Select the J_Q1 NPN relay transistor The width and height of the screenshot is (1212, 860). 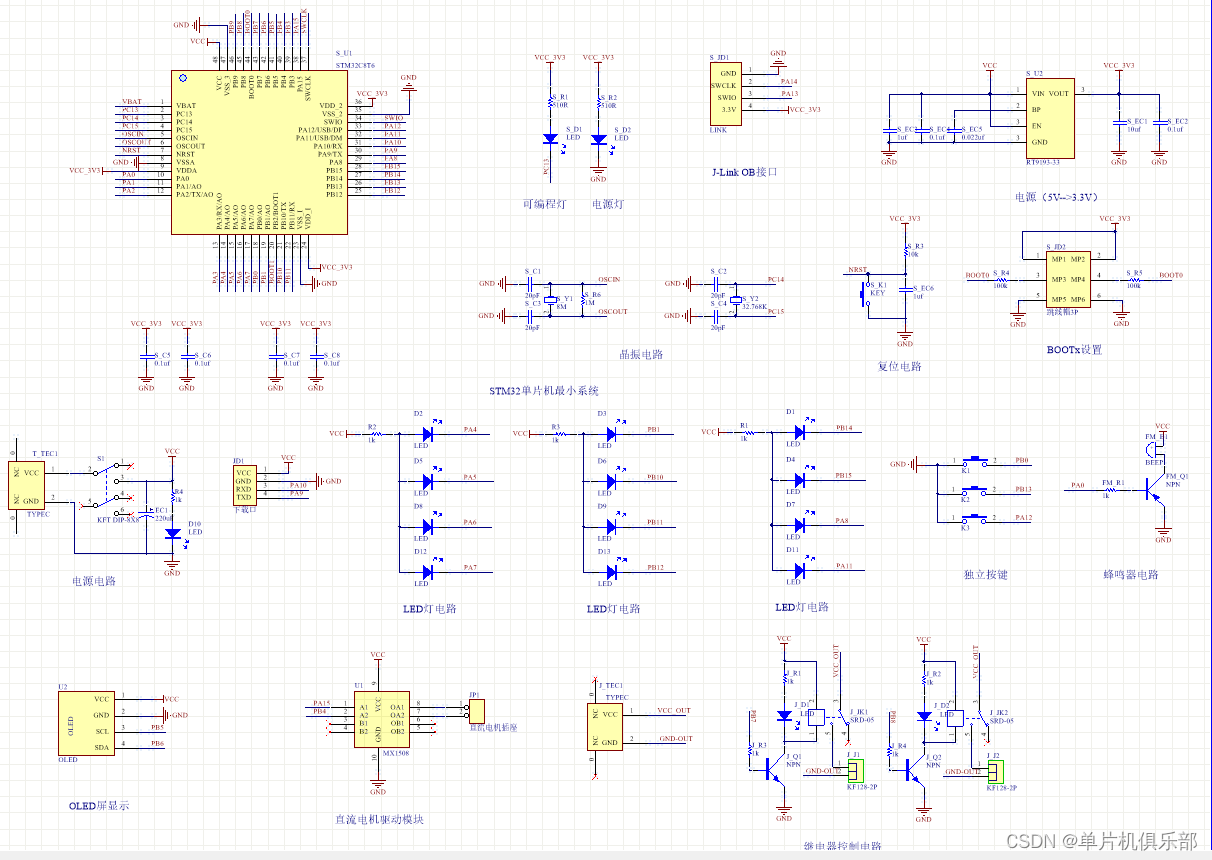point(775,769)
